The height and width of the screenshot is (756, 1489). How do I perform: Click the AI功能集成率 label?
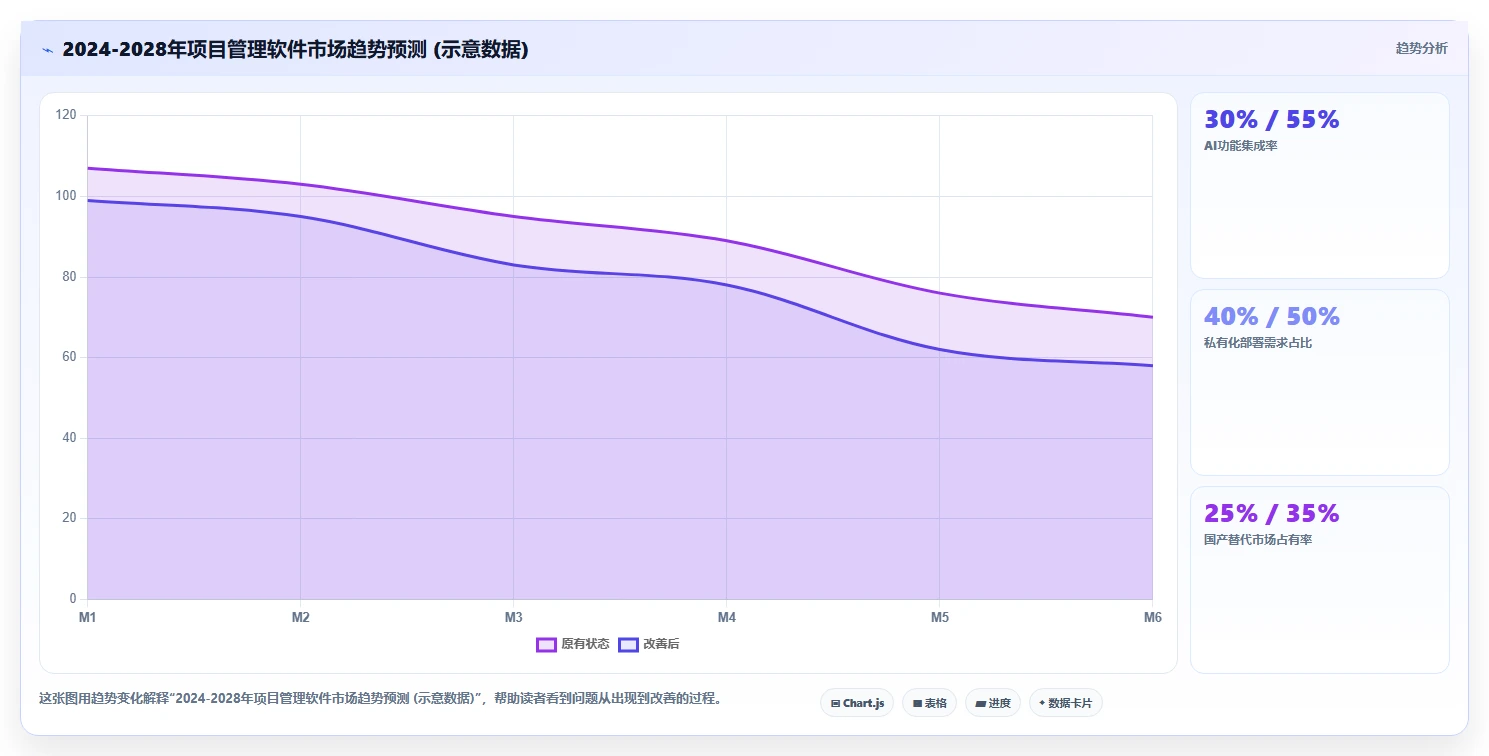coord(1241,146)
